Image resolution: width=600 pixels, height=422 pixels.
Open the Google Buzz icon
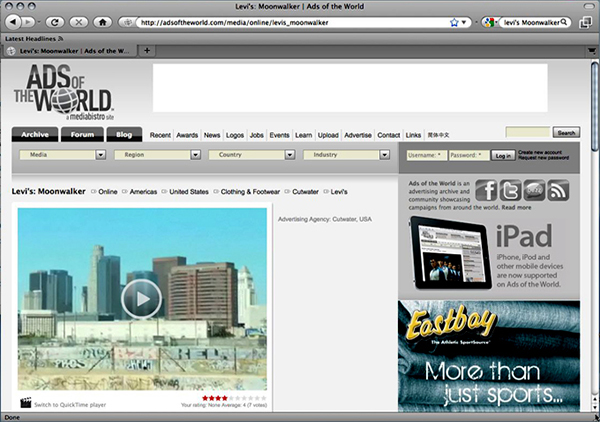click(534, 190)
